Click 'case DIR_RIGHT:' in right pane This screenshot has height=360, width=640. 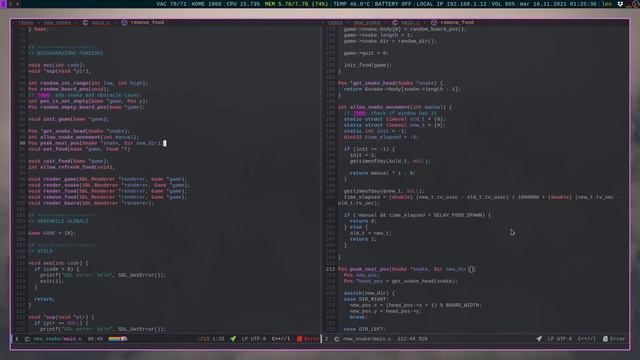point(365,299)
